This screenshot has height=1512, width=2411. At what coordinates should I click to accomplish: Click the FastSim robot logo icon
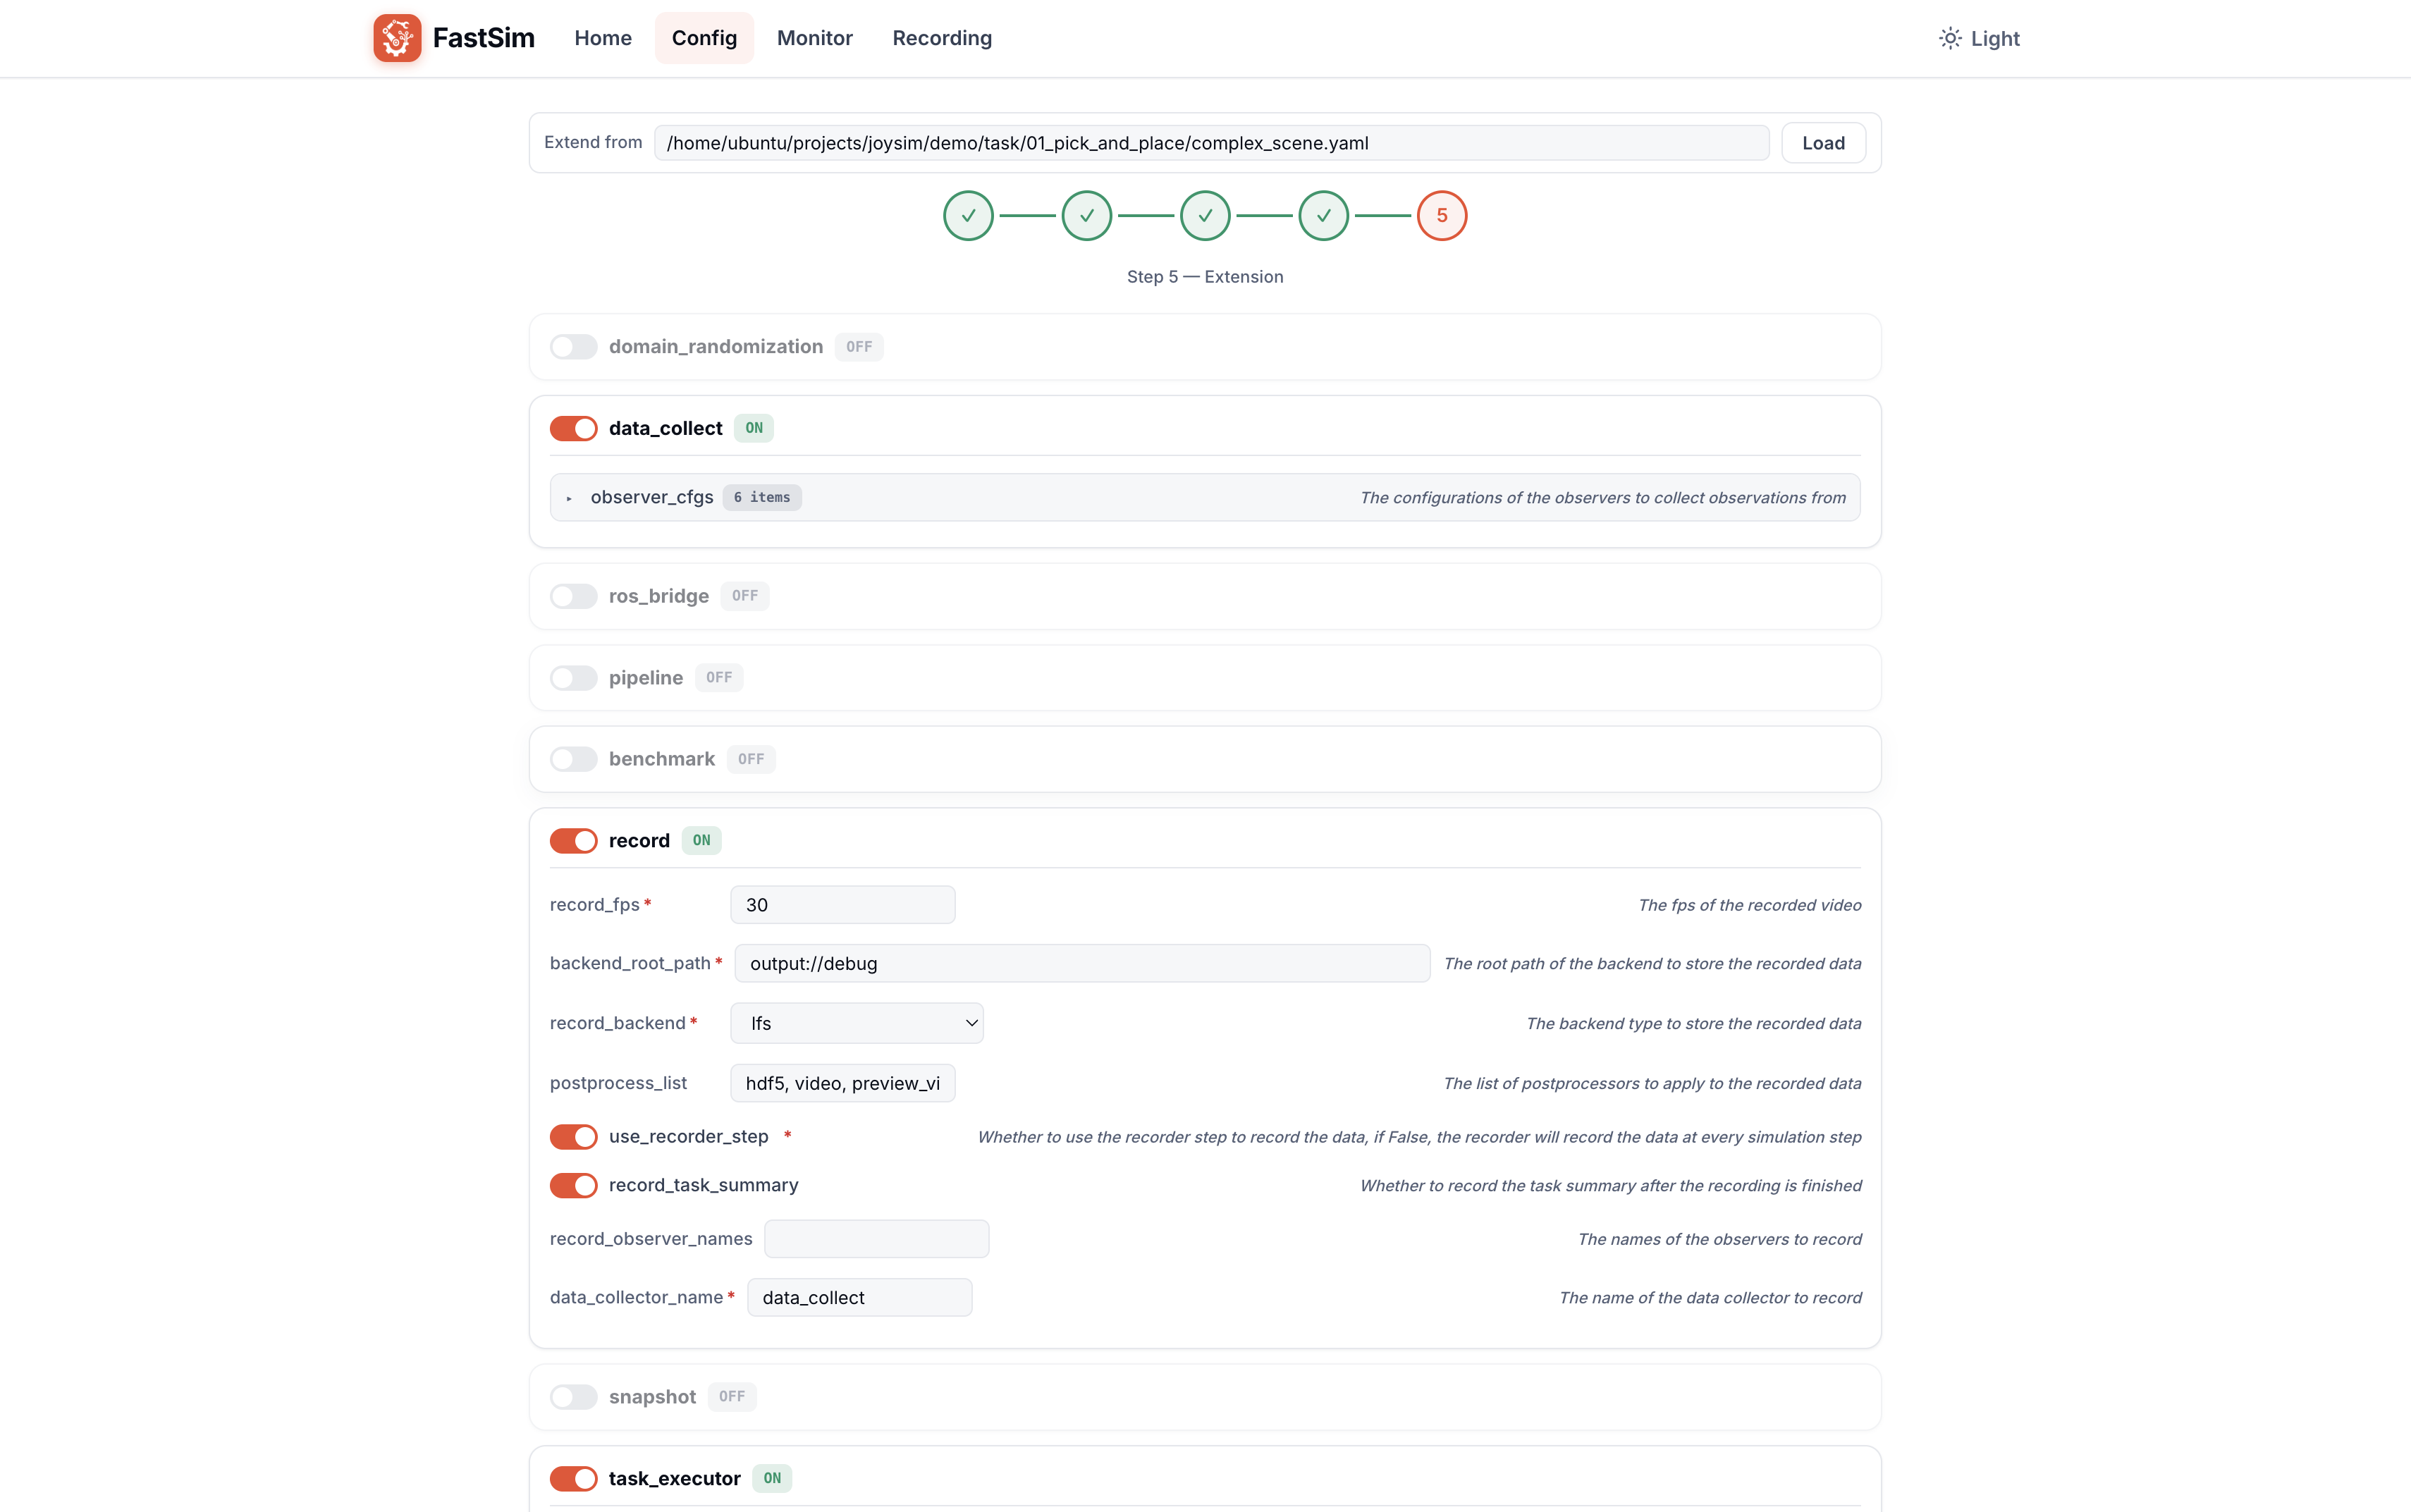click(397, 38)
